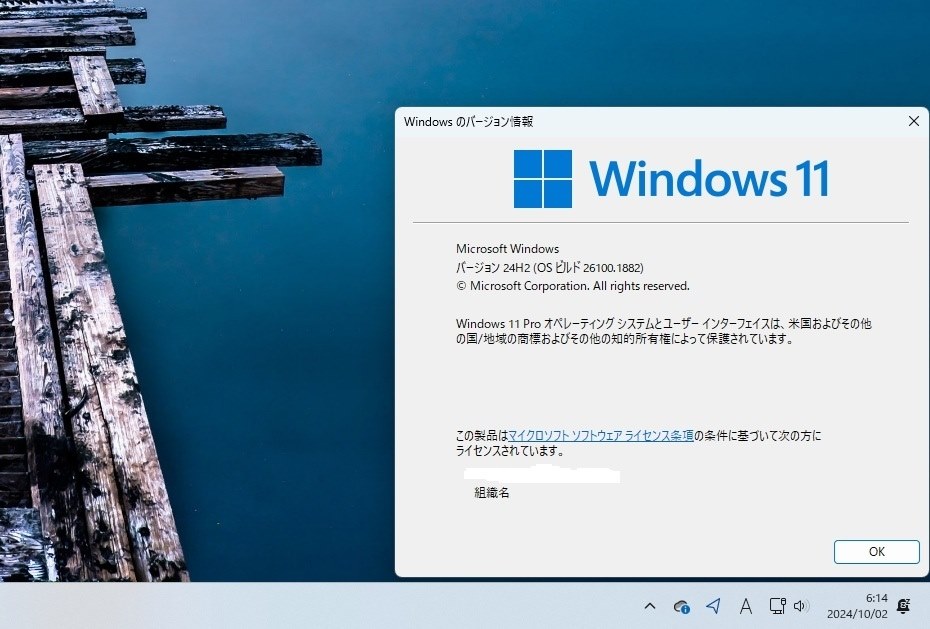The width and height of the screenshot is (930, 629).
Task: Click OK to dismiss the version dialog
Action: [x=876, y=551]
